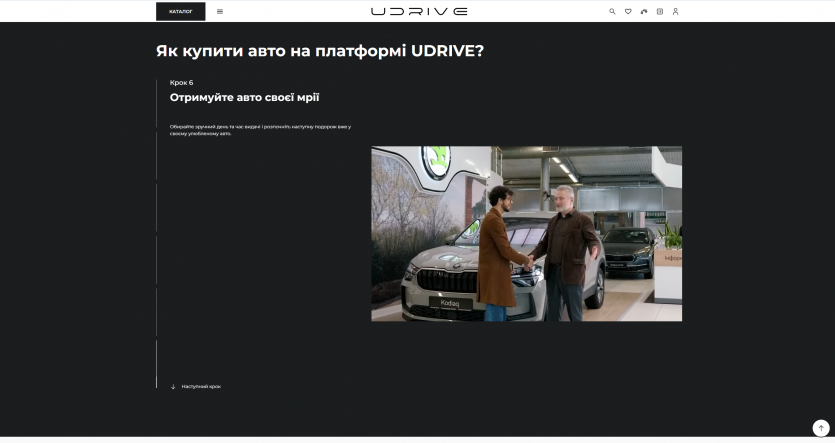Click the Крок 6 step label
The height and width of the screenshot is (443, 835).
click(x=182, y=82)
